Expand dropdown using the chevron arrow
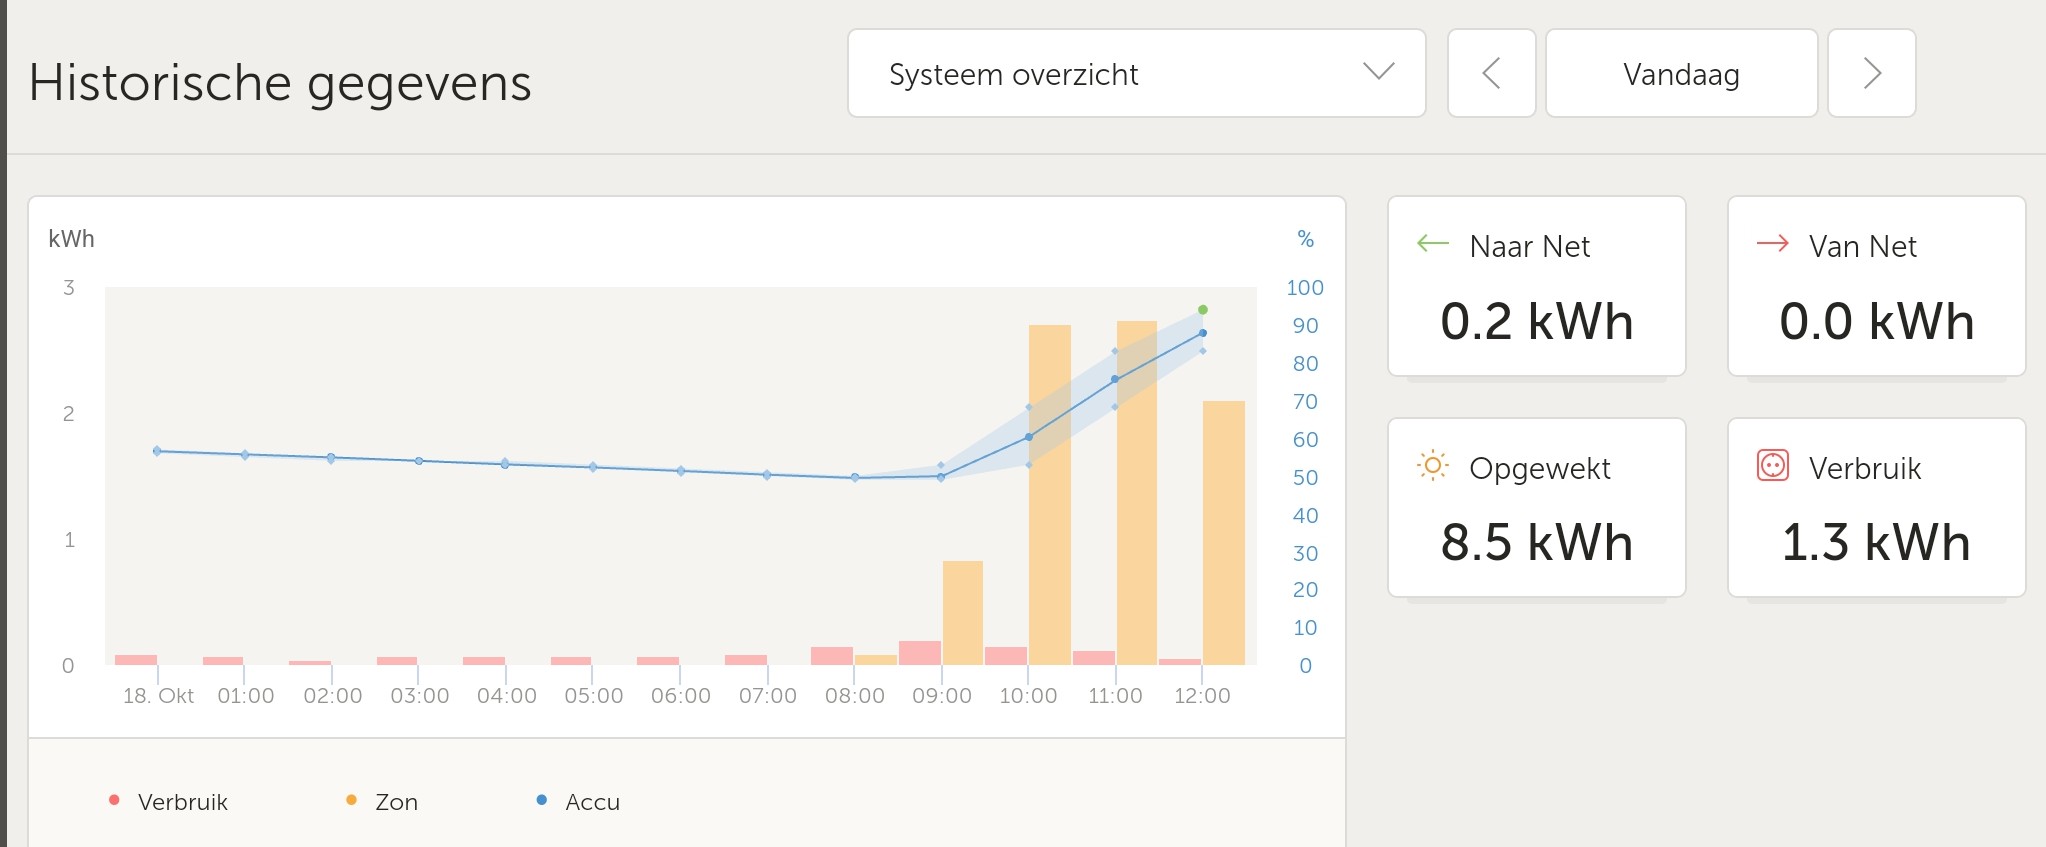Image resolution: width=2046 pixels, height=847 pixels. coord(1378,72)
